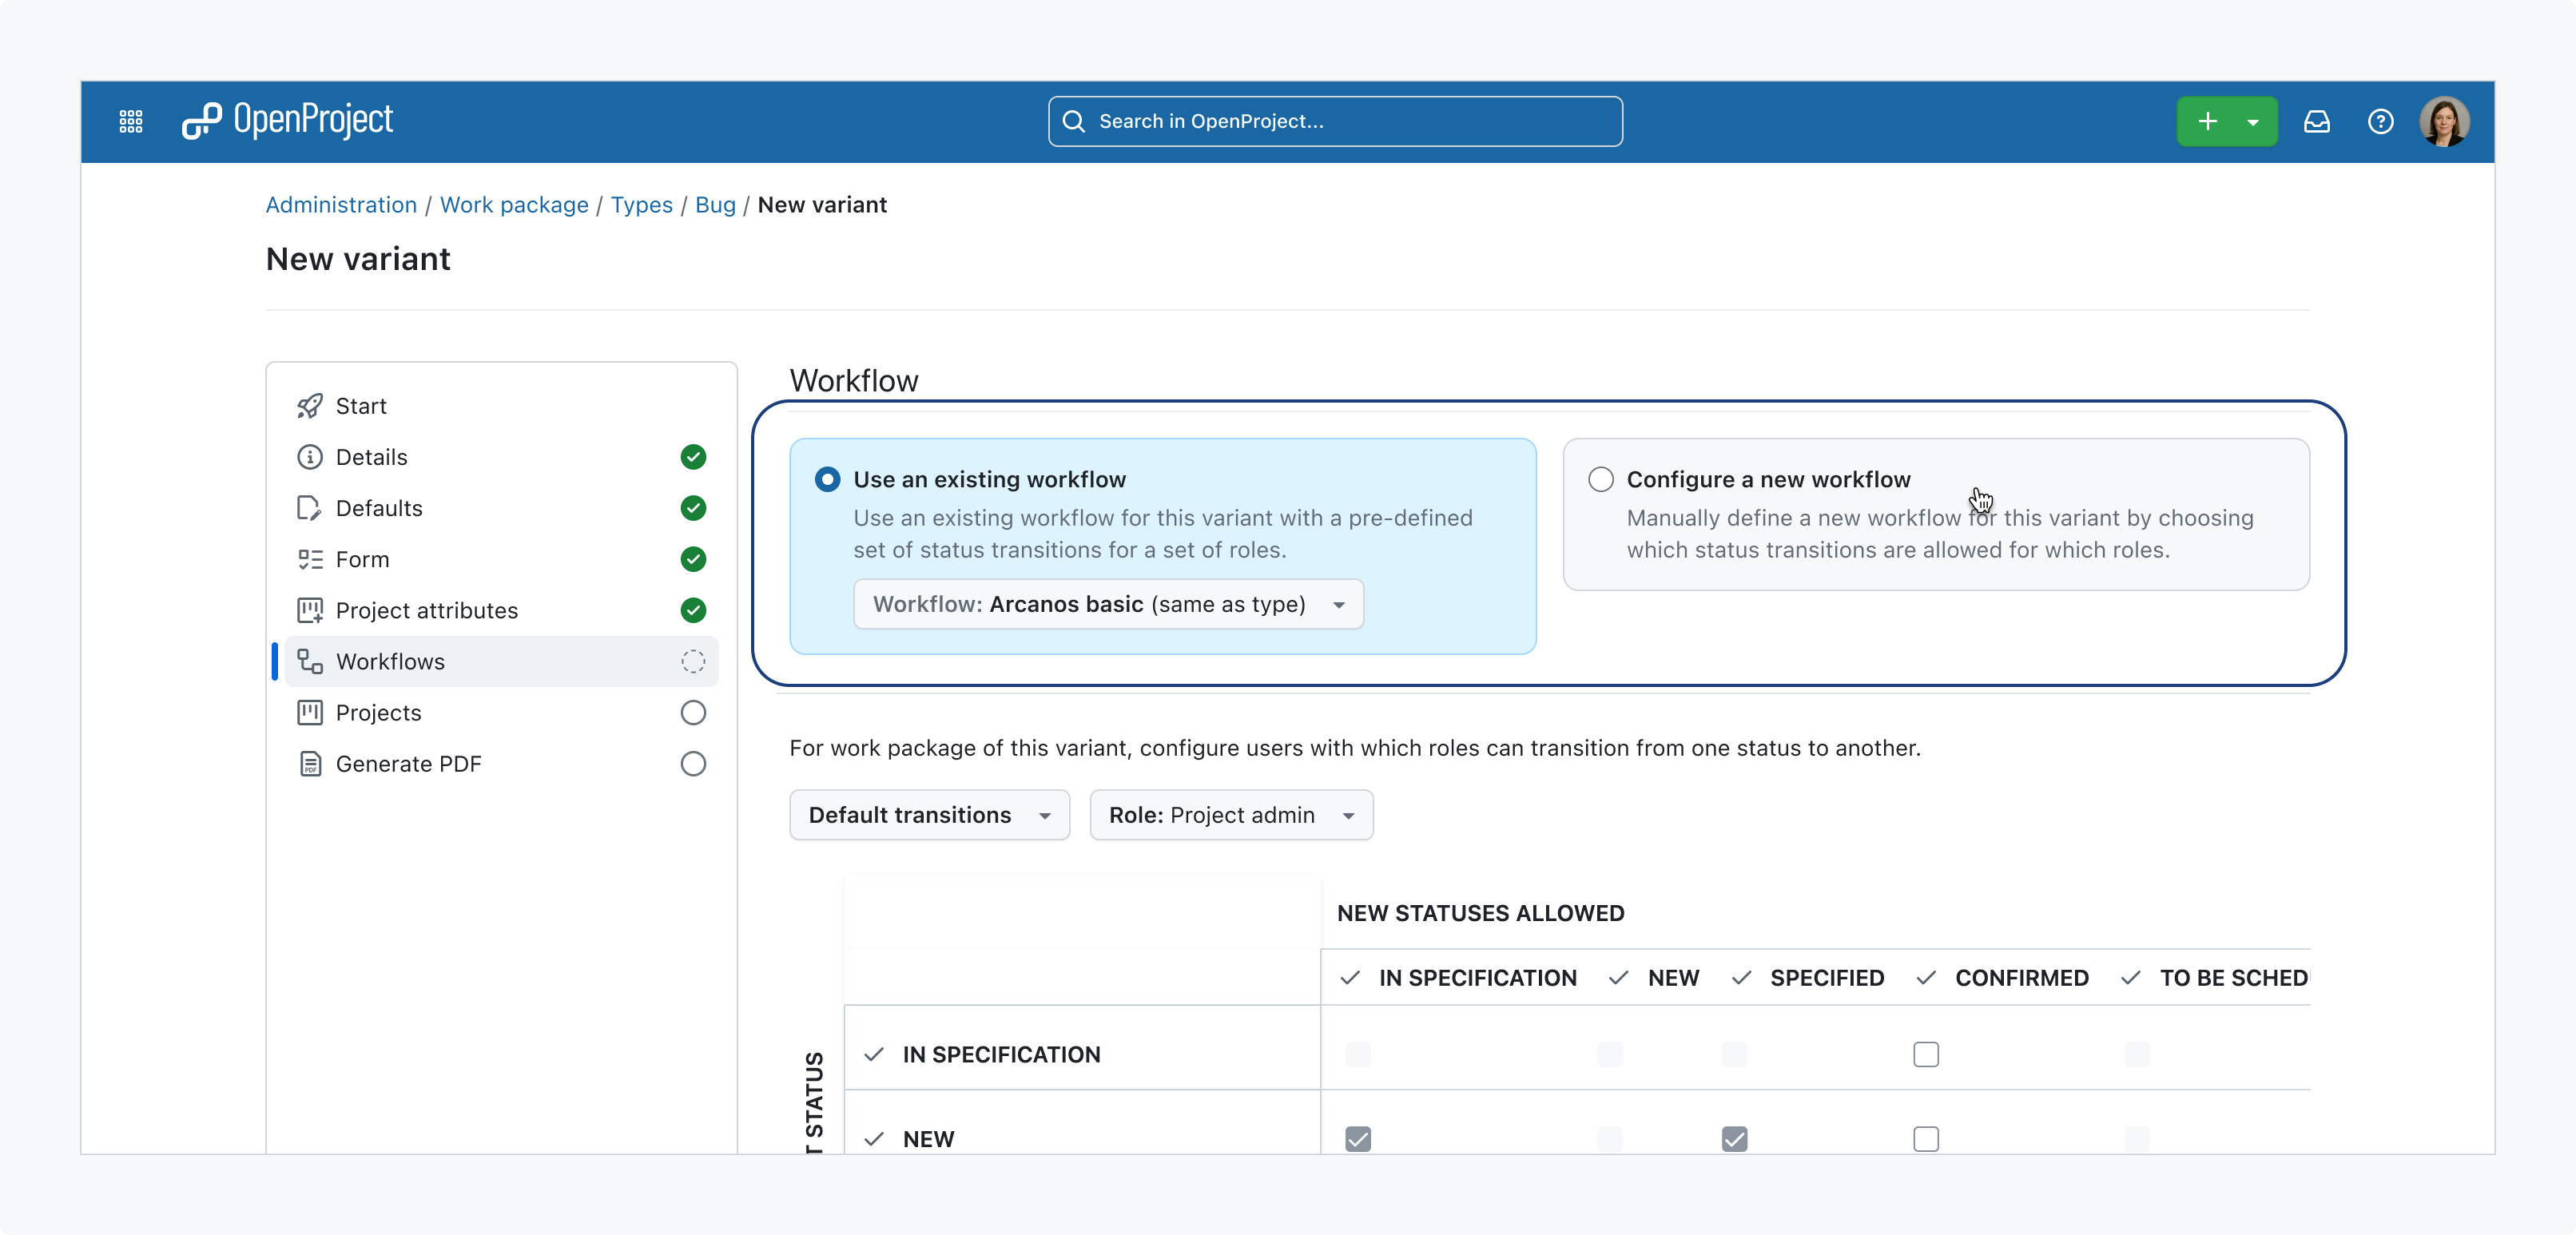Toggle all in the SPECIFIED column checkmark

tap(1741, 978)
